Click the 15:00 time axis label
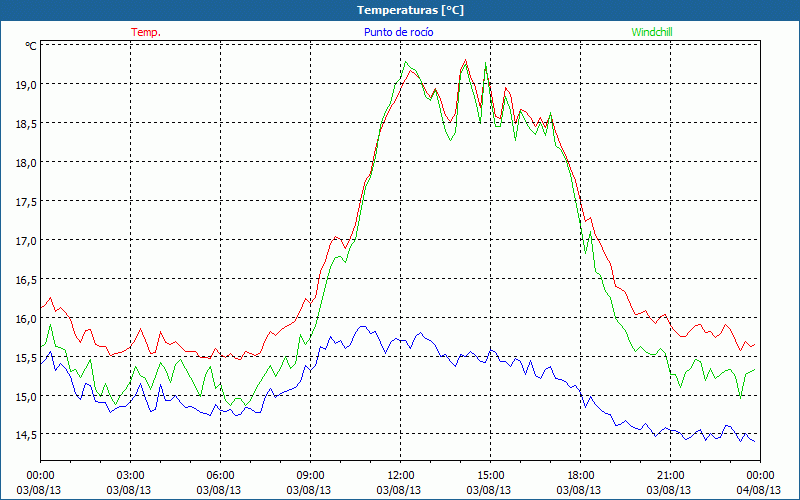The image size is (800, 500). click(x=490, y=476)
